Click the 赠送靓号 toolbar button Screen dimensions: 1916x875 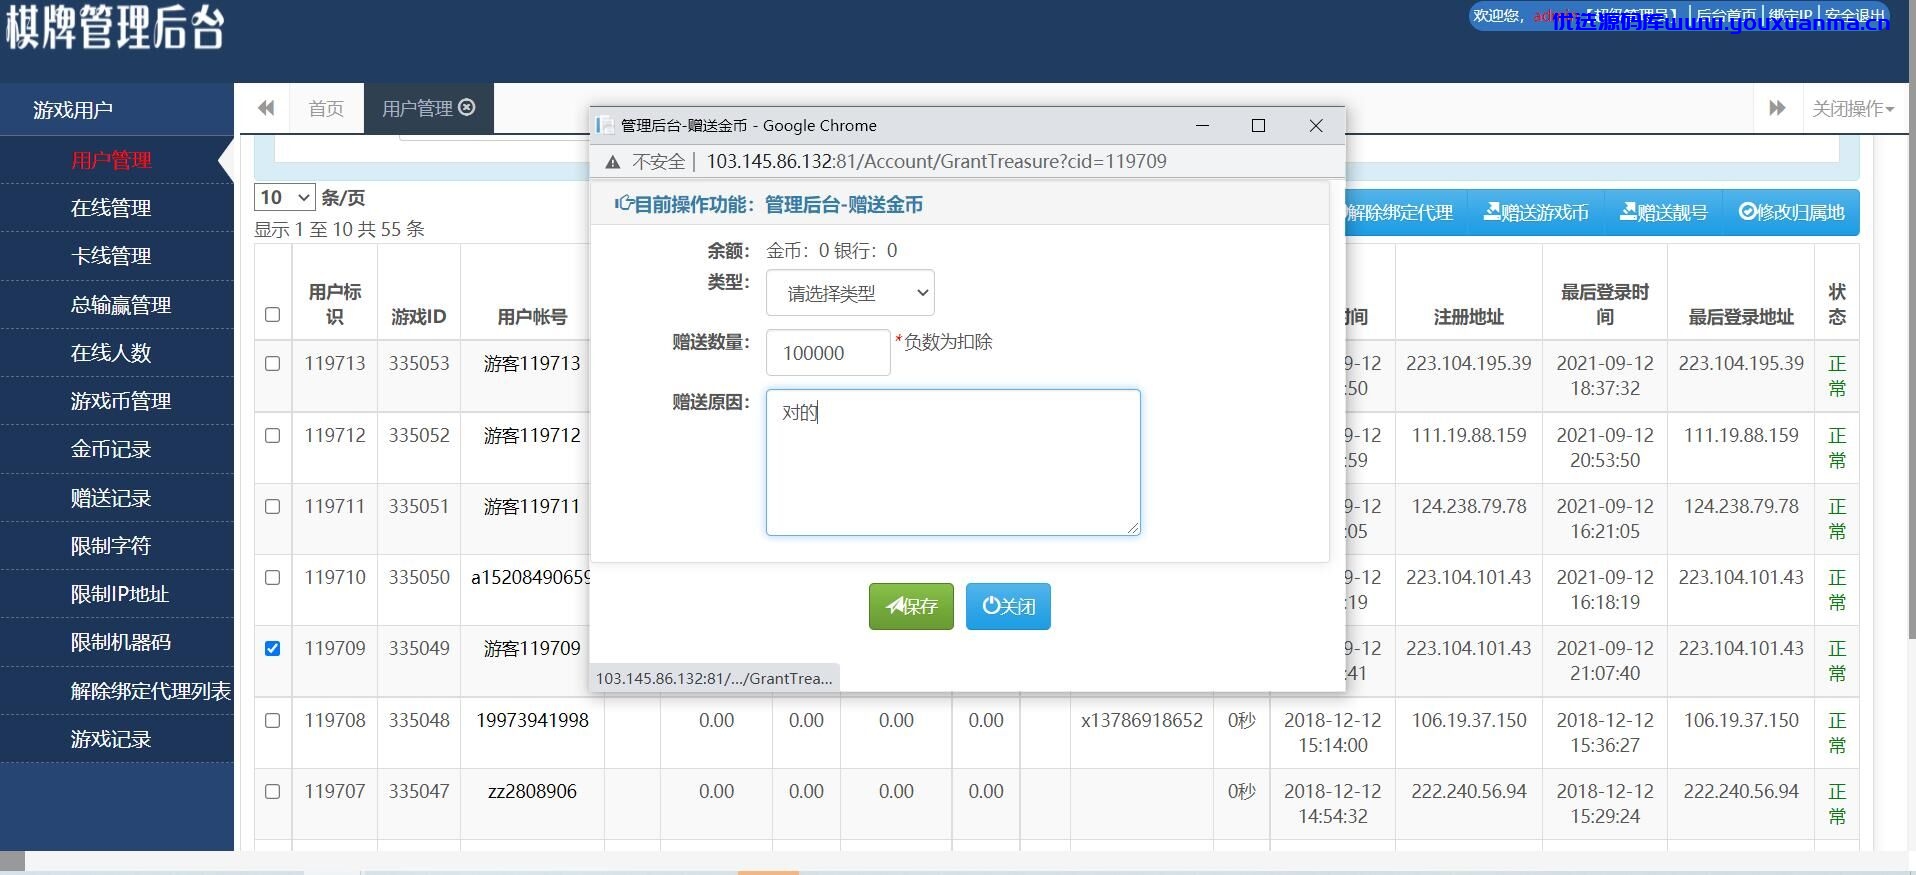click(1664, 212)
